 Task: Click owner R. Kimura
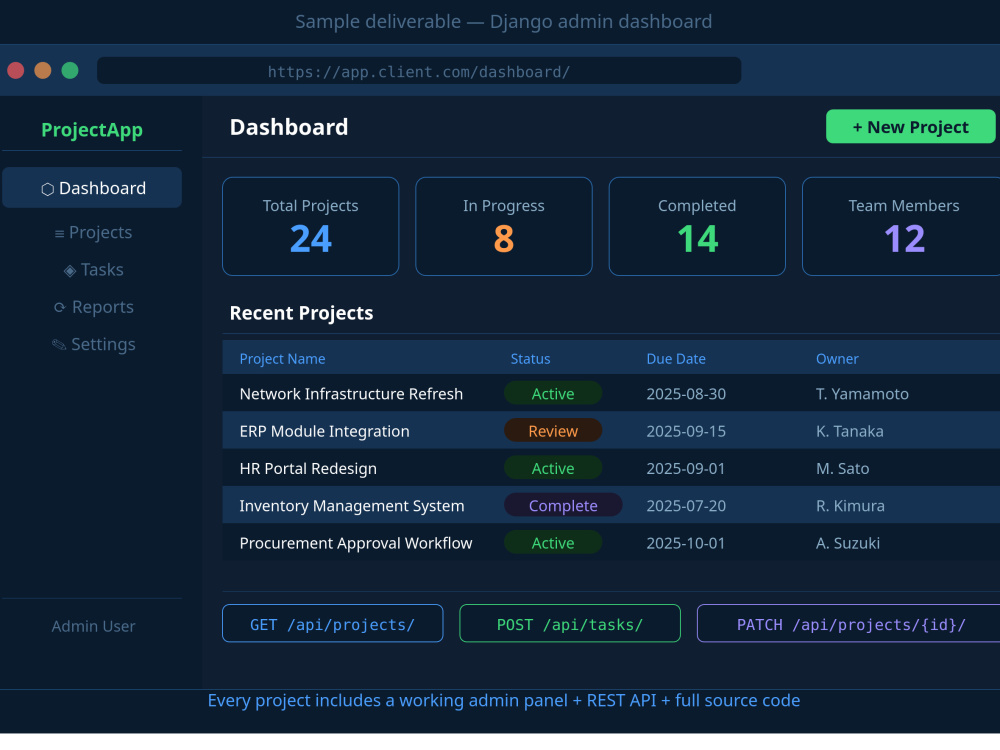(x=850, y=506)
